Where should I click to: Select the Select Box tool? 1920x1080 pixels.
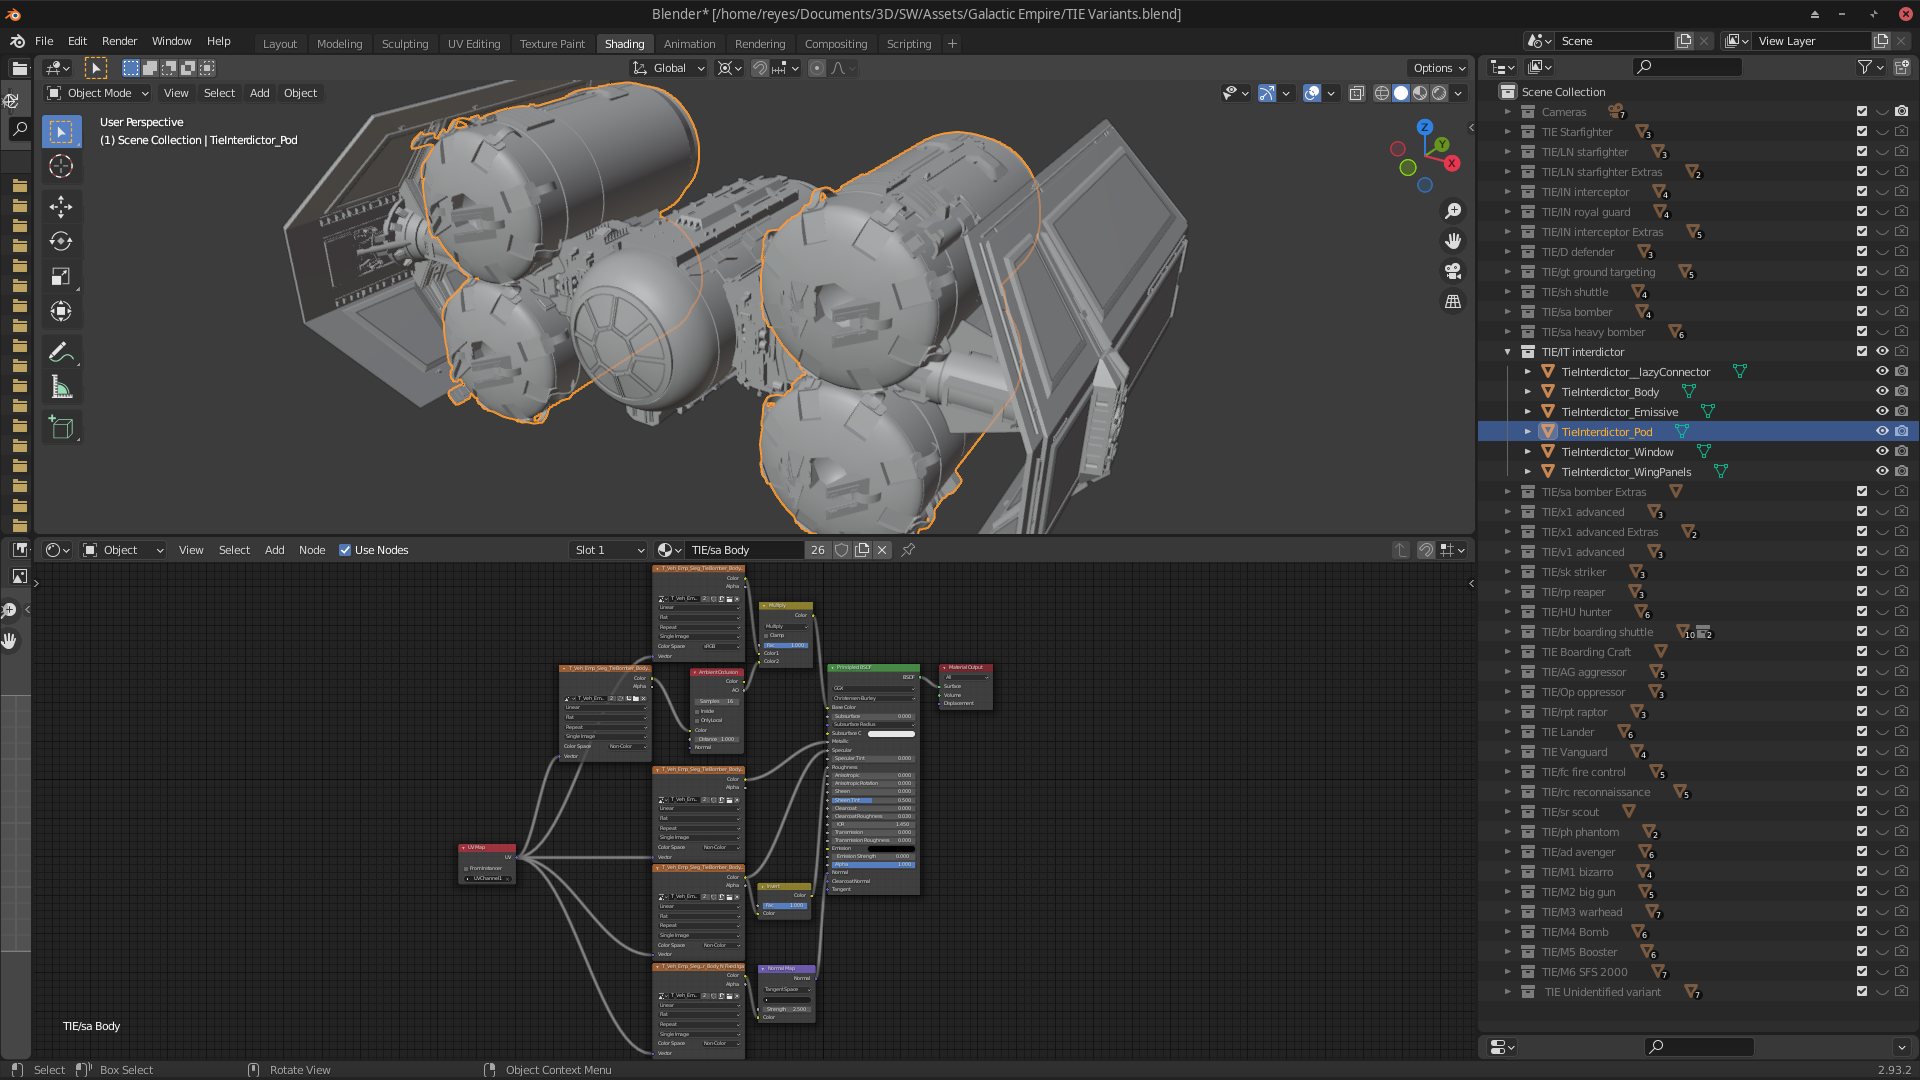click(61, 132)
